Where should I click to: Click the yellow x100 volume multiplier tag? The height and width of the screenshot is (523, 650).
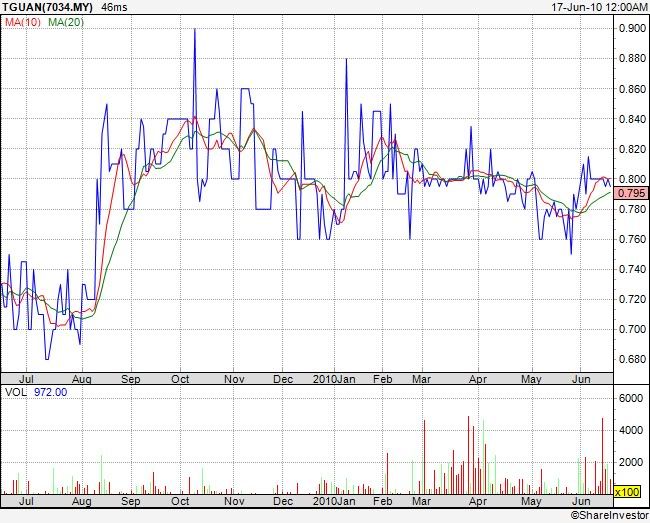pyautogui.click(x=627, y=492)
